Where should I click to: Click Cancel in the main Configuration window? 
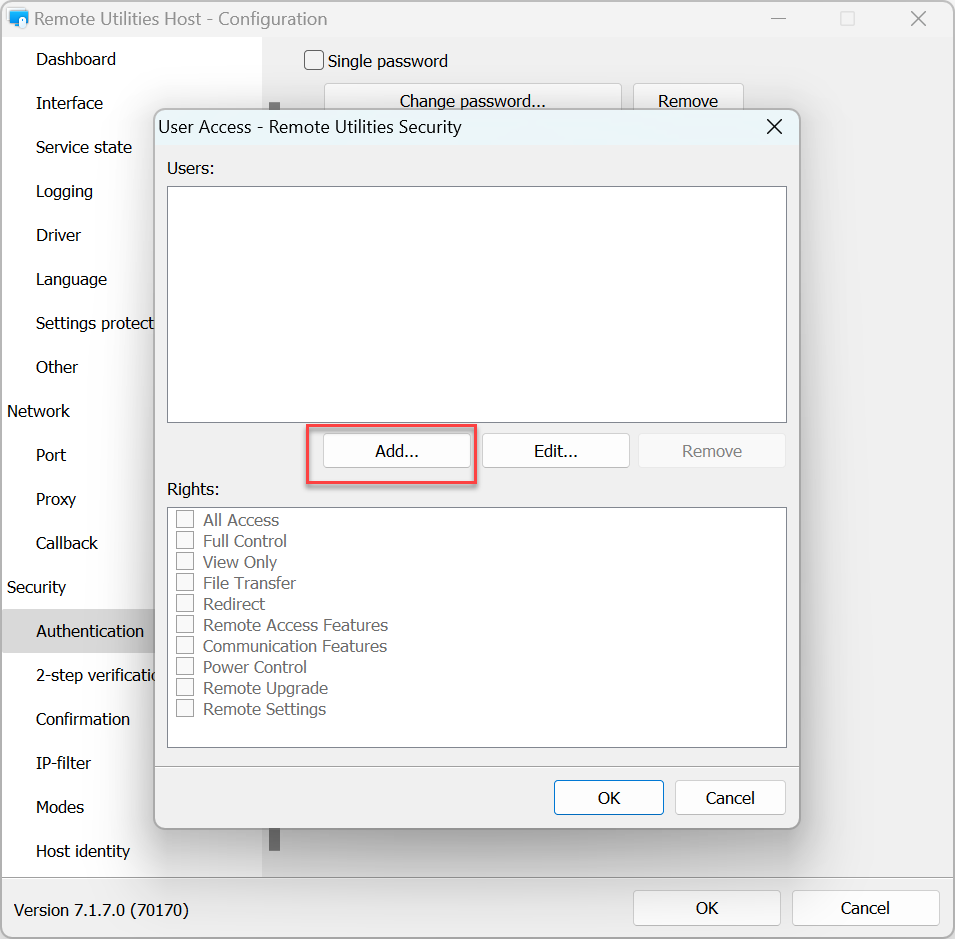[x=864, y=908]
